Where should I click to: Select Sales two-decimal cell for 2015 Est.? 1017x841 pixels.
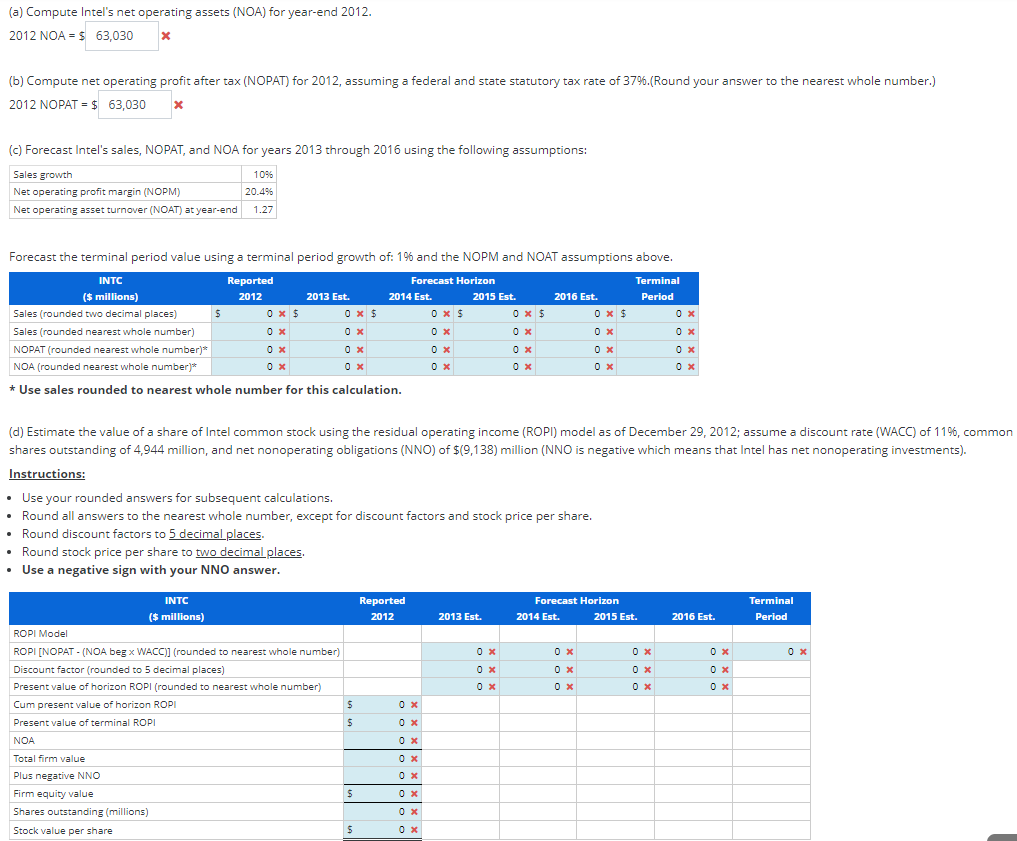tap(494, 314)
